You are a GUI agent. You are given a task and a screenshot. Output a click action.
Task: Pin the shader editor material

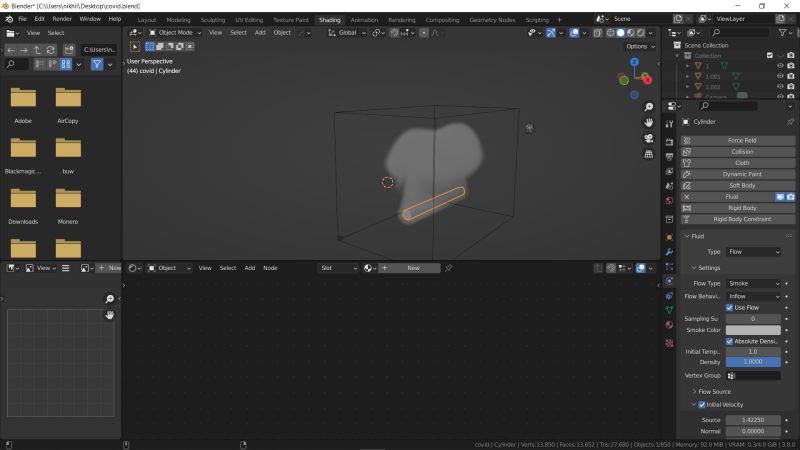pos(448,268)
